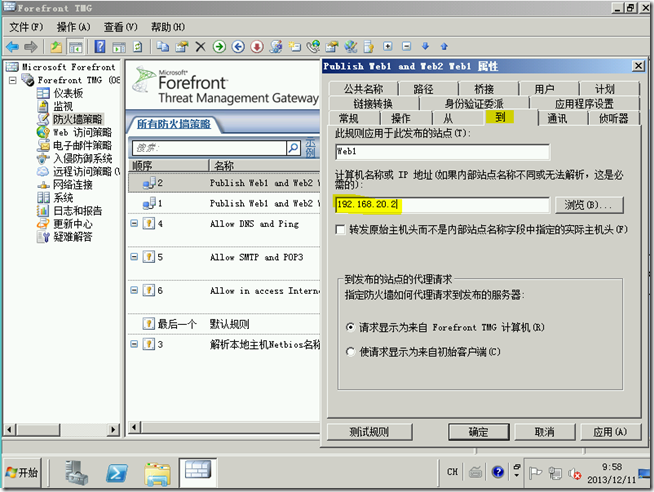
Task: Click the 浏览(B)... browse button
Action: pyautogui.click(x=589, y=205)
